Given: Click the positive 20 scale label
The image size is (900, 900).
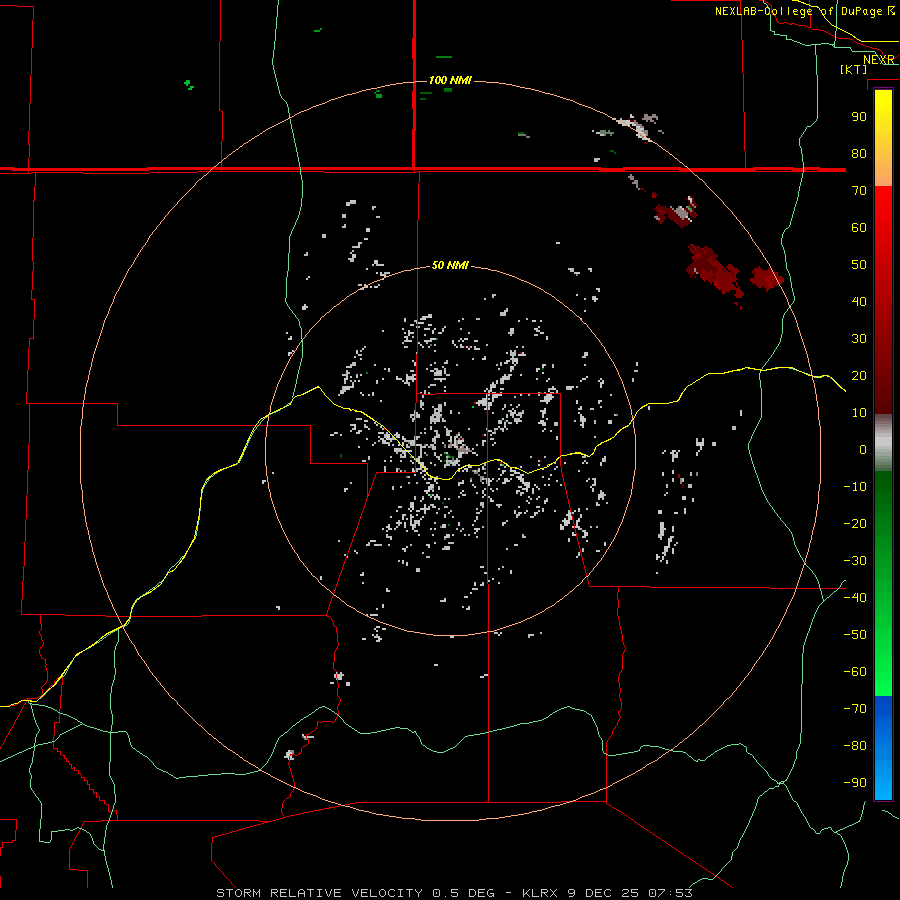Looking at the screenshot, I should click(x=859, y=376).
